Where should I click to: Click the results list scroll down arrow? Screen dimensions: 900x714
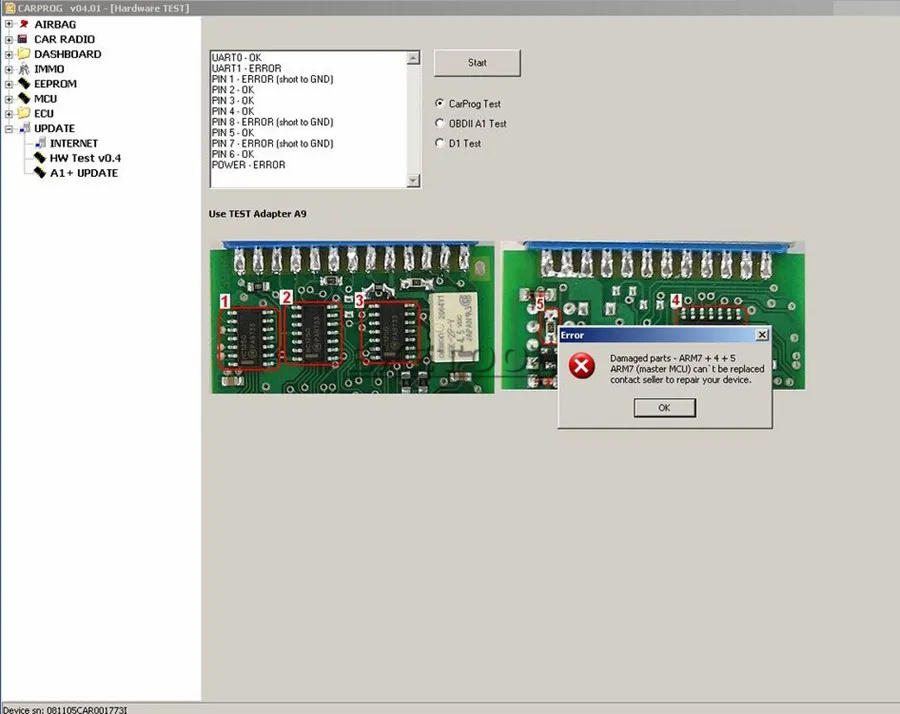point(413,181)
